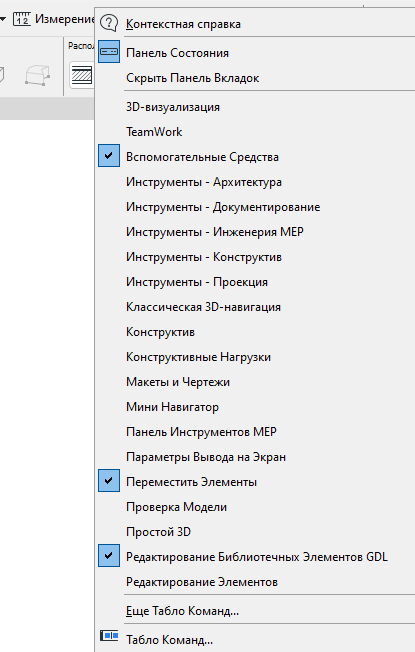Click the ruler Измерение icon
The image size is (415, 652).
pos(22,19)
